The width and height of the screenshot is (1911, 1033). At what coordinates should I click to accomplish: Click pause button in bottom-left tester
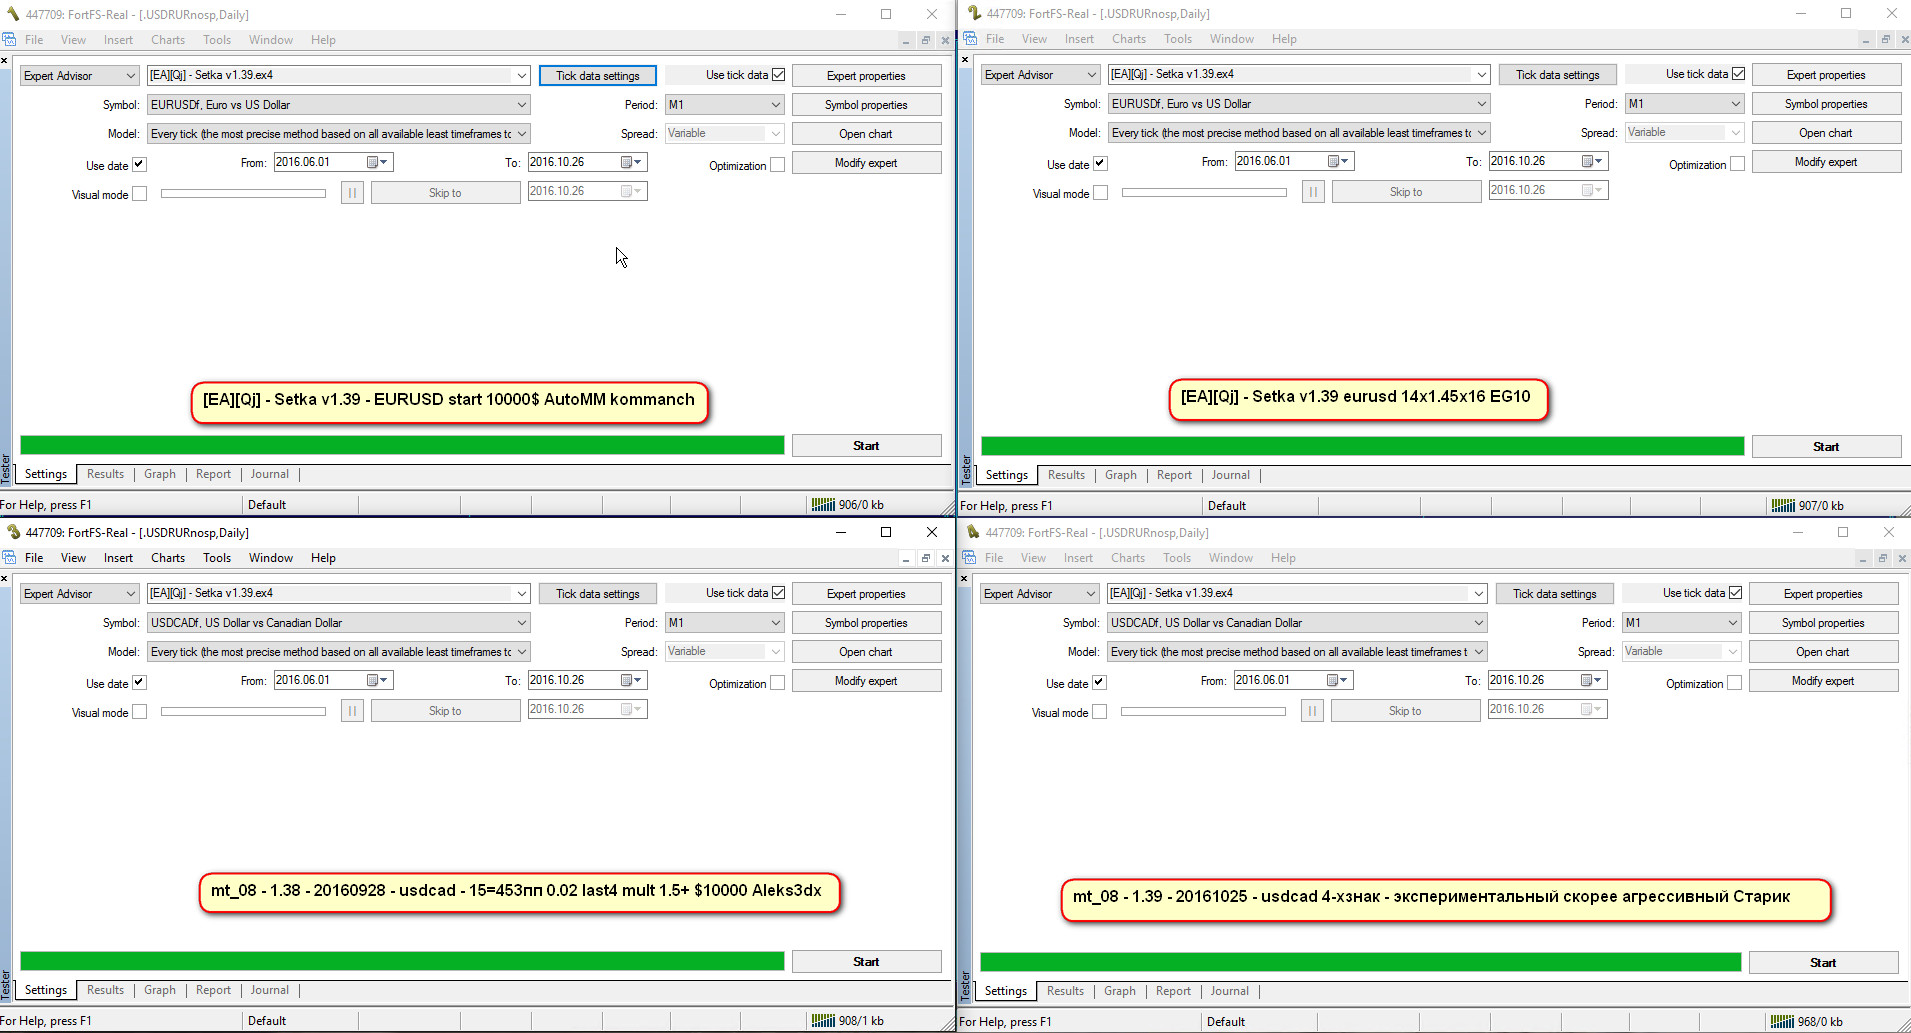[352, 711]
